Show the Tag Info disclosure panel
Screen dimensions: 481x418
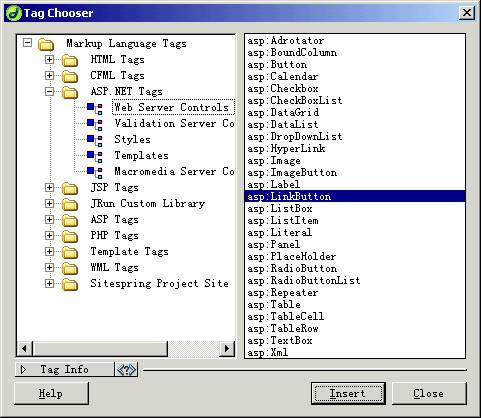(x=23, y=370)
